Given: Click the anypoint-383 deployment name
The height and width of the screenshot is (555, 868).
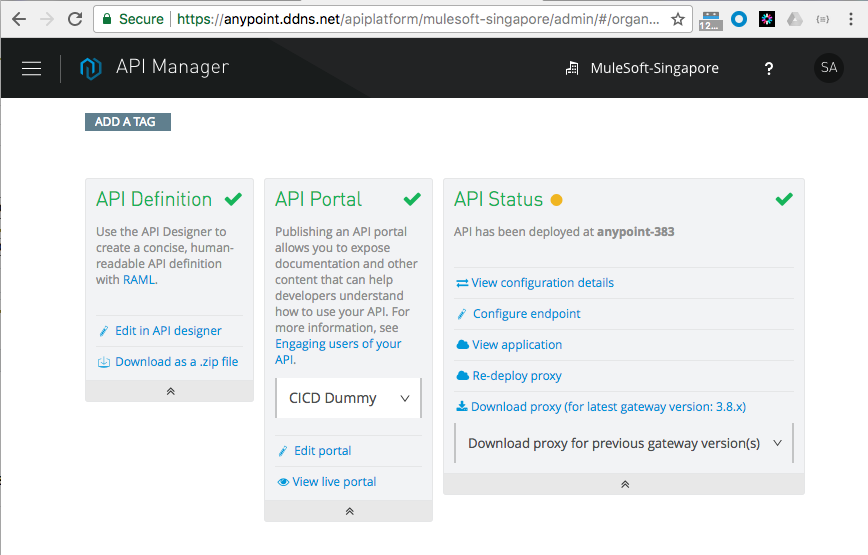Looking at the screenshot, I should 636,232.
